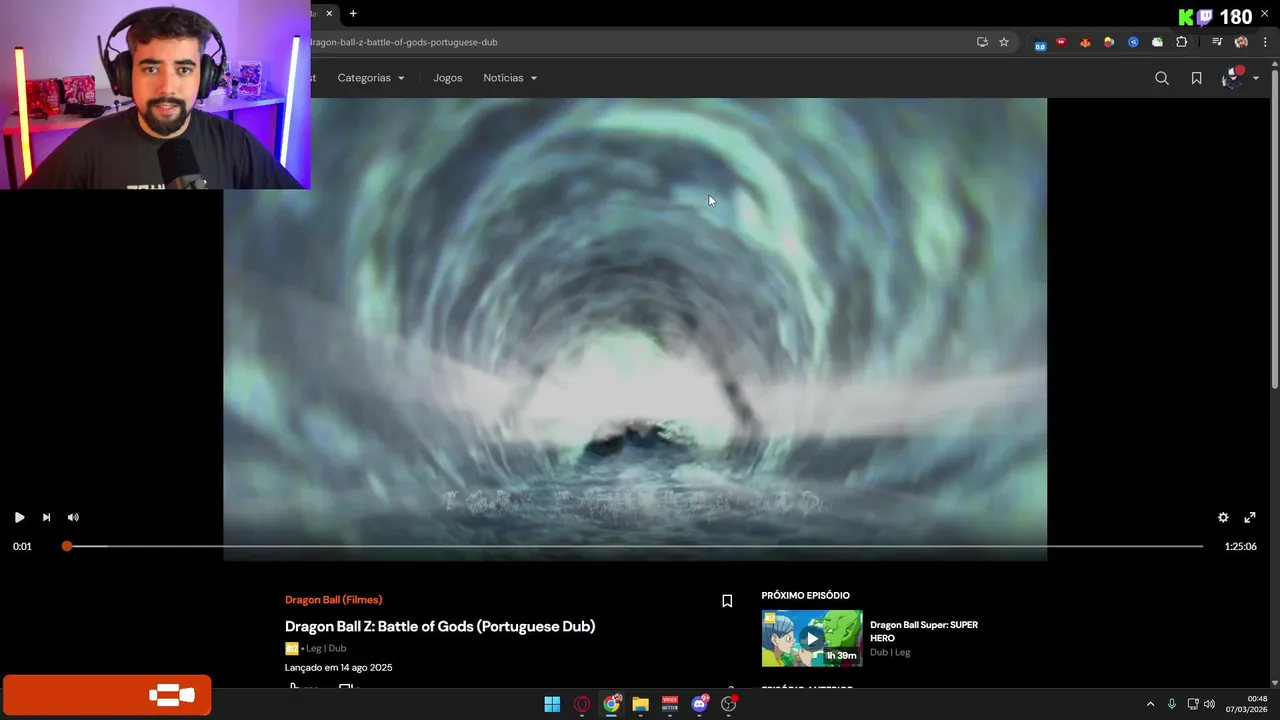The image size is (1280, 720).
Task: Click the Dub | Leg label under SUPER HERO
Action: pyautogui.click(x=890, y=652)
